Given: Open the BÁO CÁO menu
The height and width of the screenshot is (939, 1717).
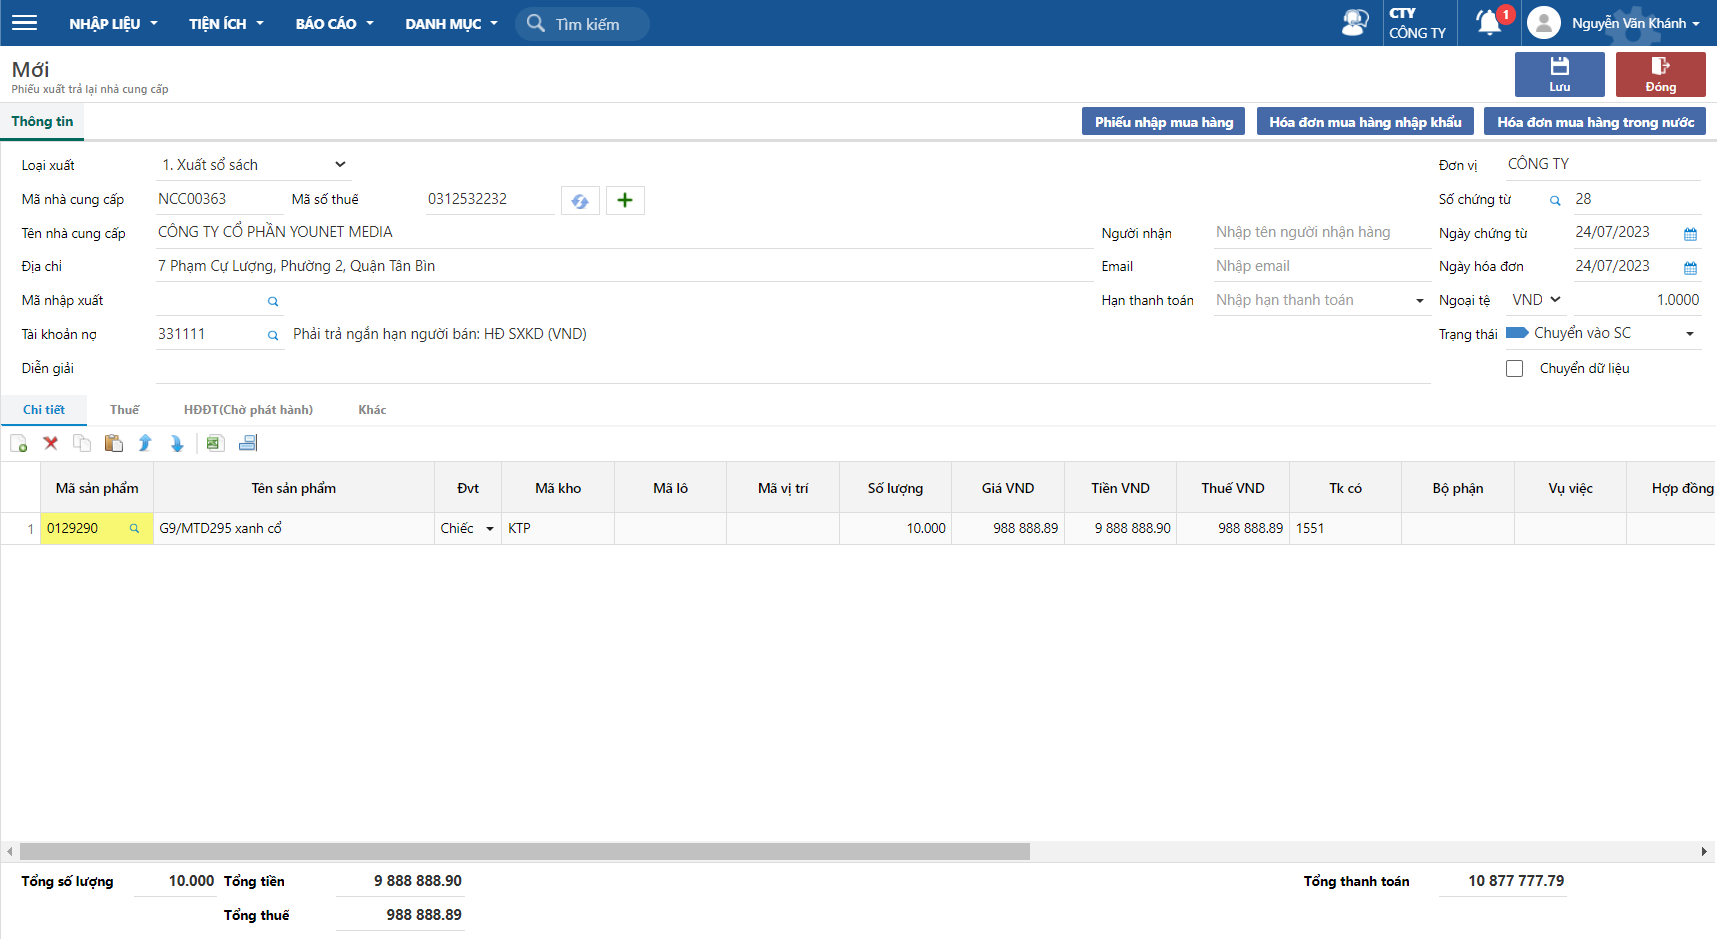Looking at the screenshot, I should point(334,23).
